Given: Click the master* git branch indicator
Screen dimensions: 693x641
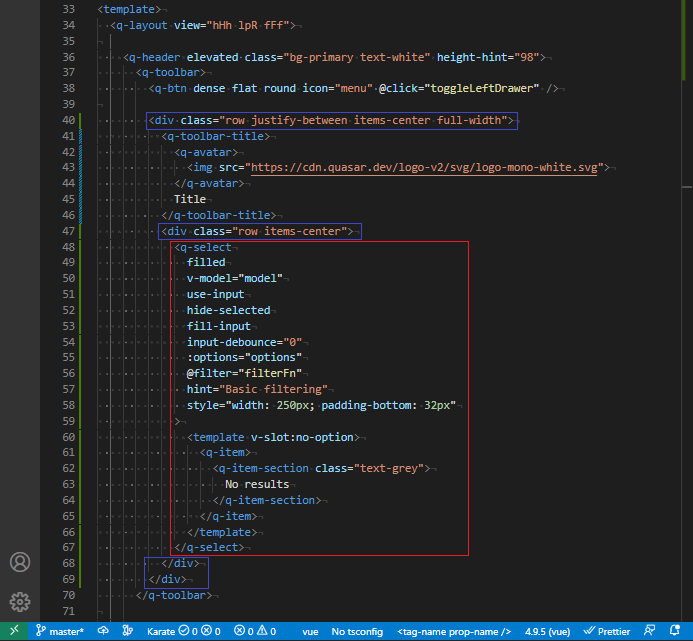Looking at the screenshot, I should [x=60, y=631].
